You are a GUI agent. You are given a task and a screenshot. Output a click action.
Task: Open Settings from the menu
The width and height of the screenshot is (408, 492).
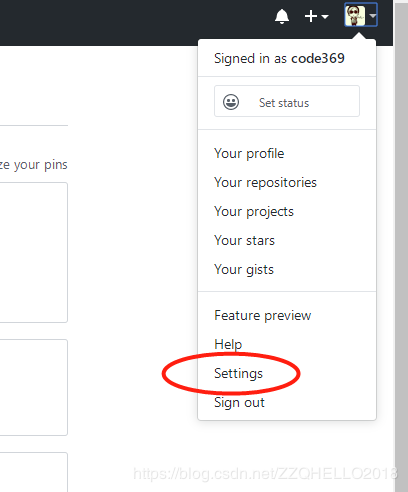[x=238, y=373]
